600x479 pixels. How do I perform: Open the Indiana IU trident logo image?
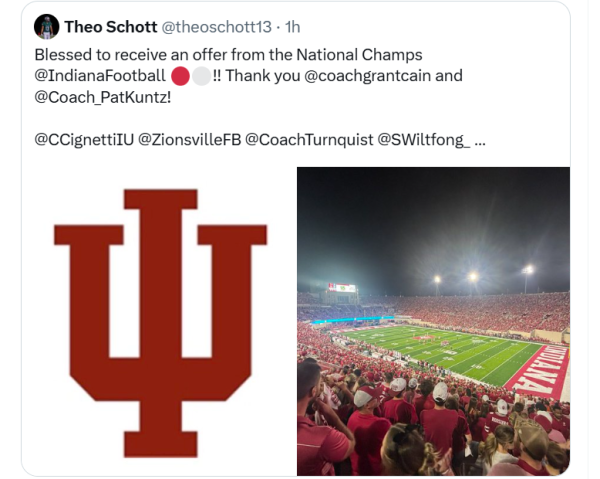pos(160,320)
